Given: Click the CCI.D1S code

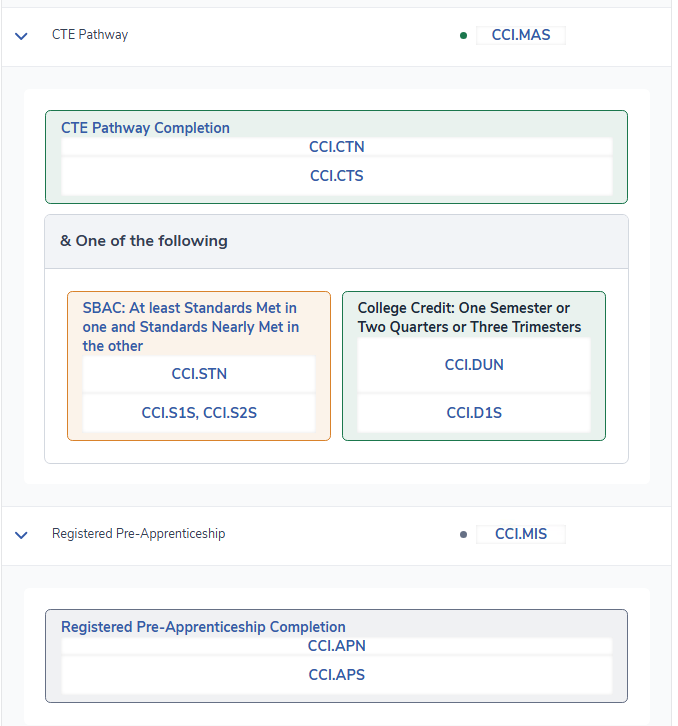Looking at the screenshot, I should tap(474, 412).
